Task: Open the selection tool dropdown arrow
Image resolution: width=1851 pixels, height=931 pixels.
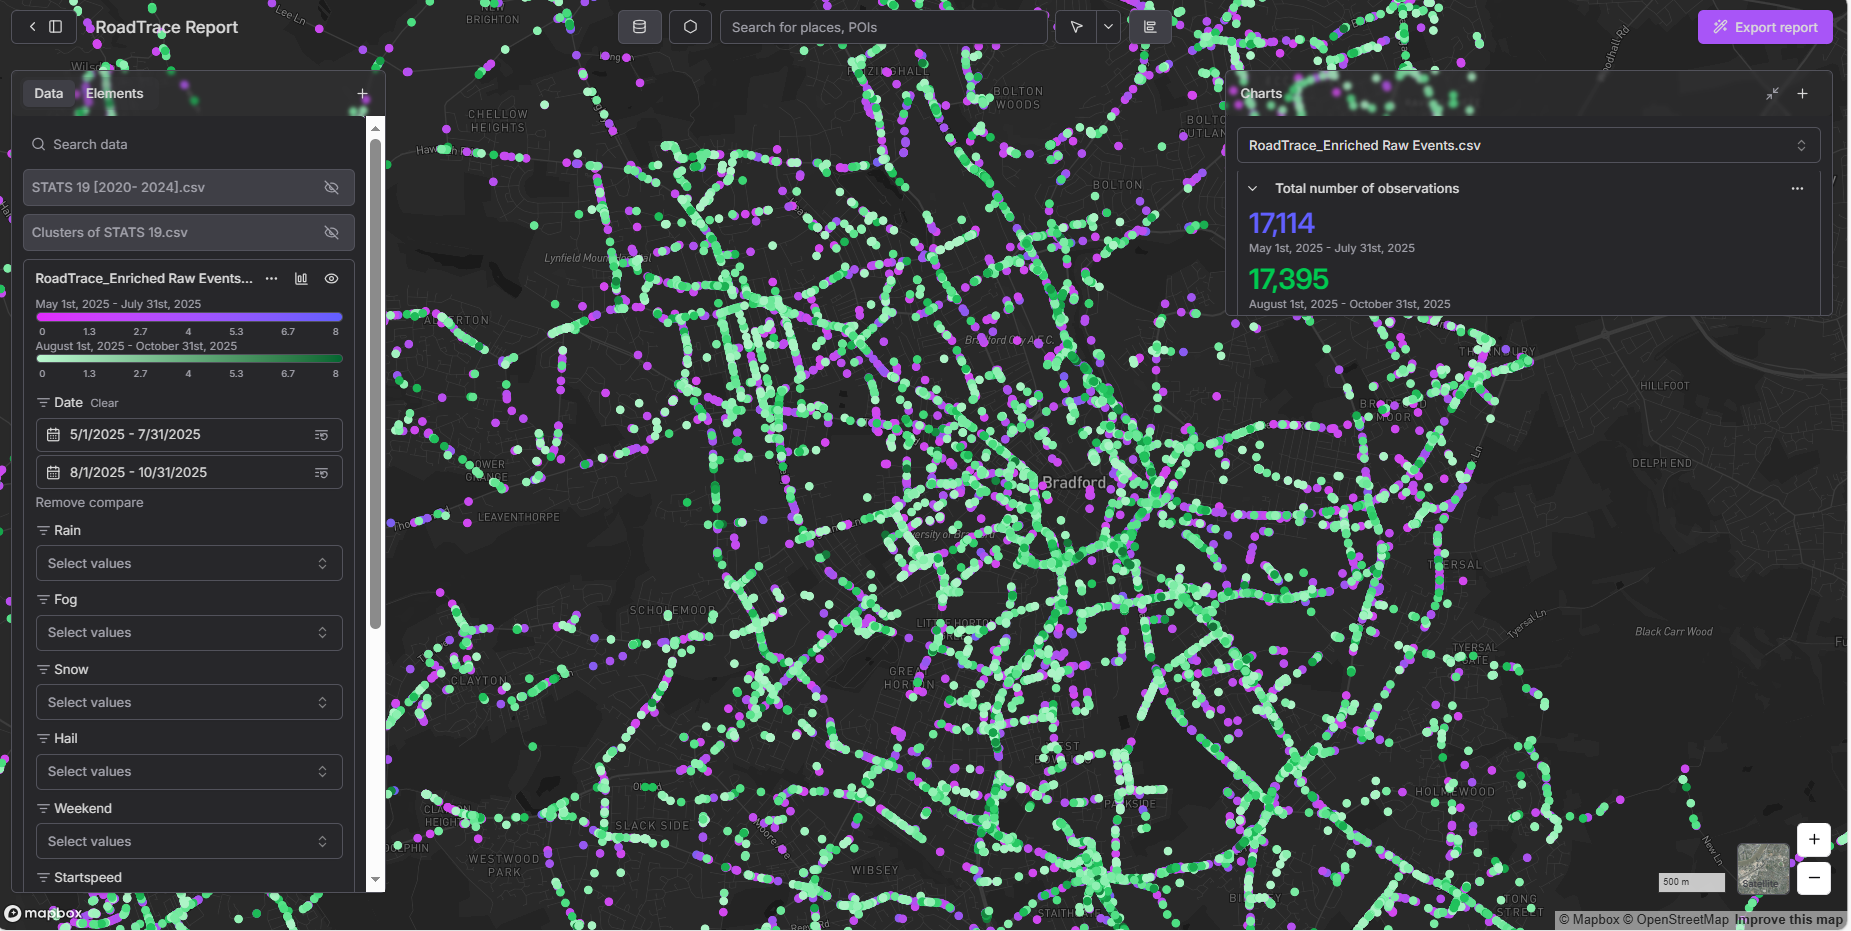Action: tap(1108, 27)
